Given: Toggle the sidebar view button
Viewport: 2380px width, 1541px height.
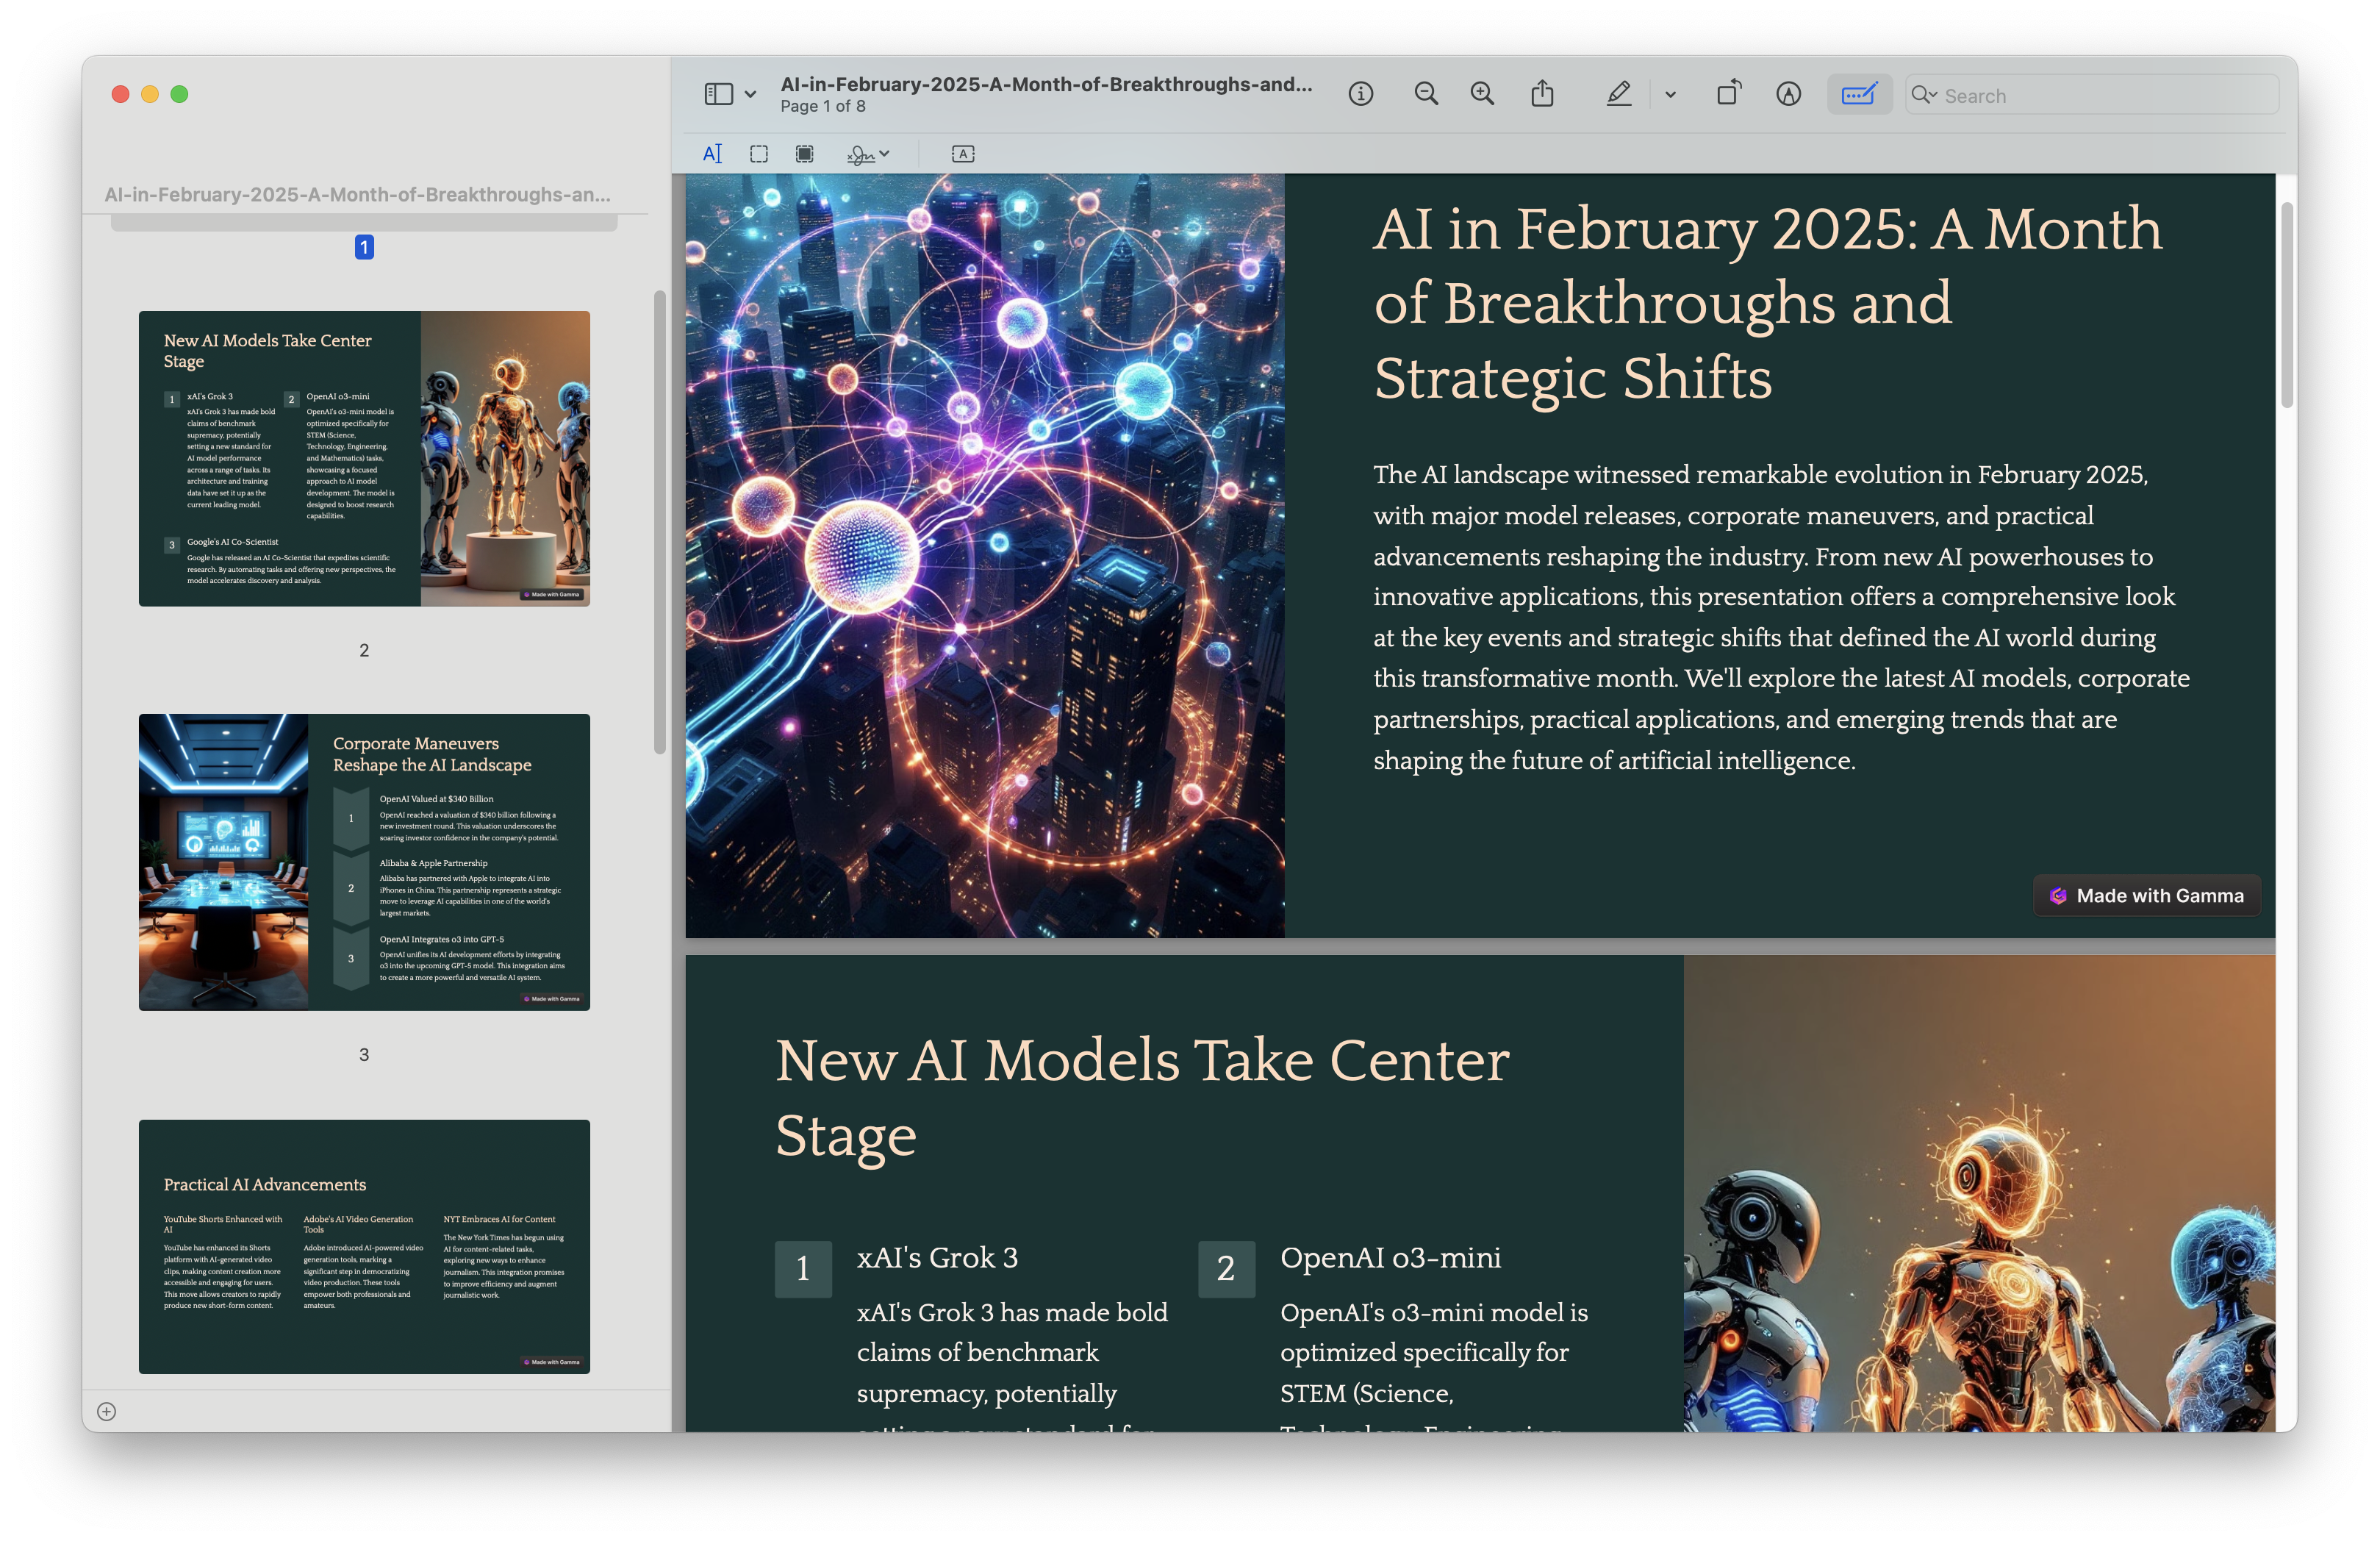Looking at the screenshot, I should pos(718,94).
